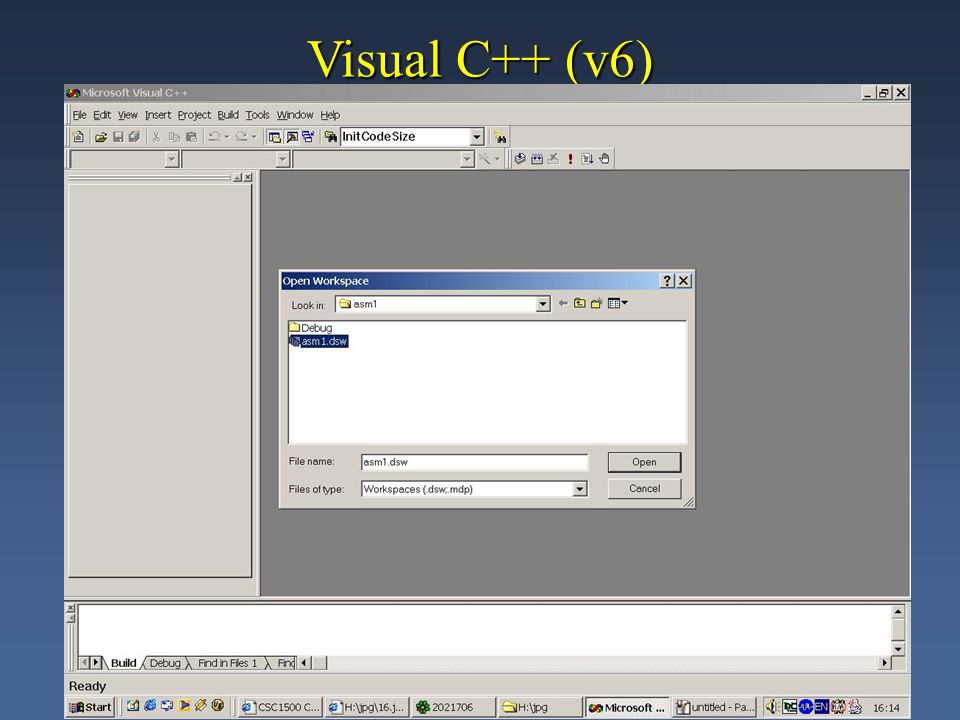Image resolution: width=960 pixels, height=720 pixels.
Task: Click the Find in Files binoculars icon
Action: (x=331, y=137)
